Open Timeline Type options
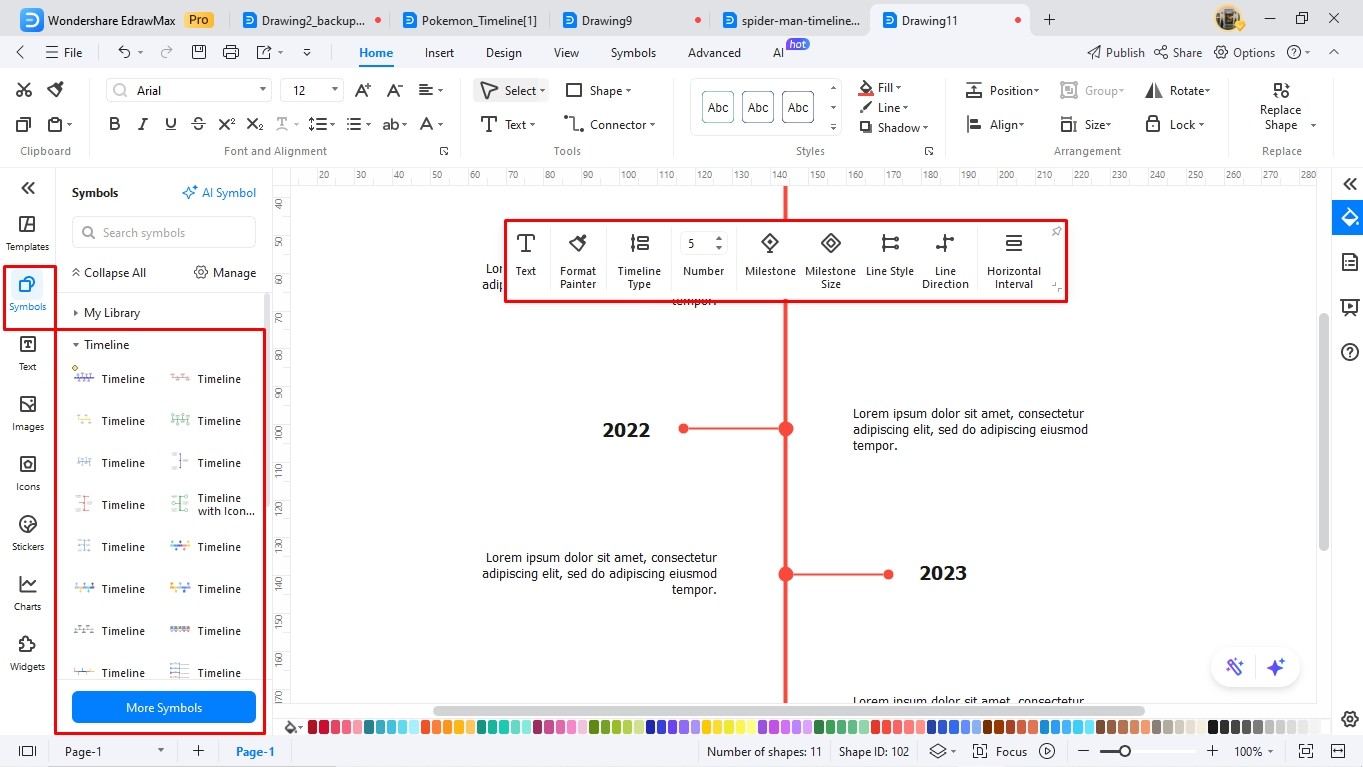This screenshot has height=767, width=1363. click(639, 260)
